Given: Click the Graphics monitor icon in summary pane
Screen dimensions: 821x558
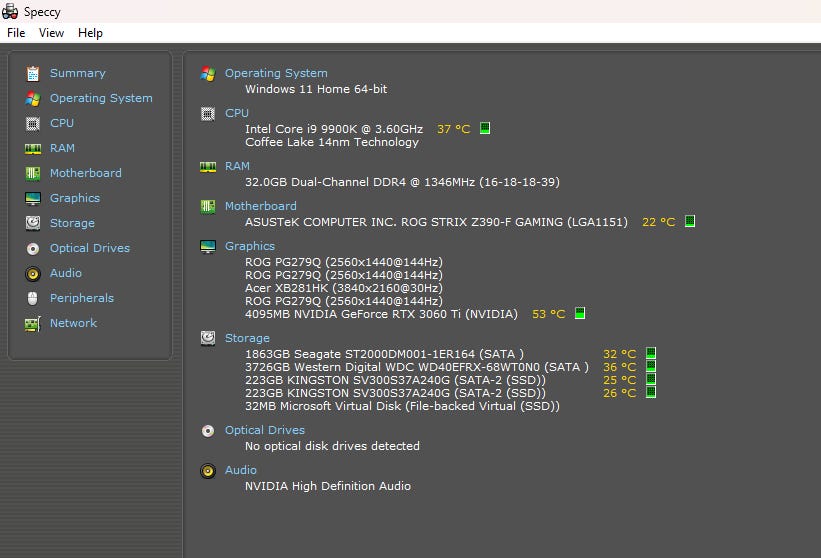Looking at the screenshot, I should coord(208,247).
